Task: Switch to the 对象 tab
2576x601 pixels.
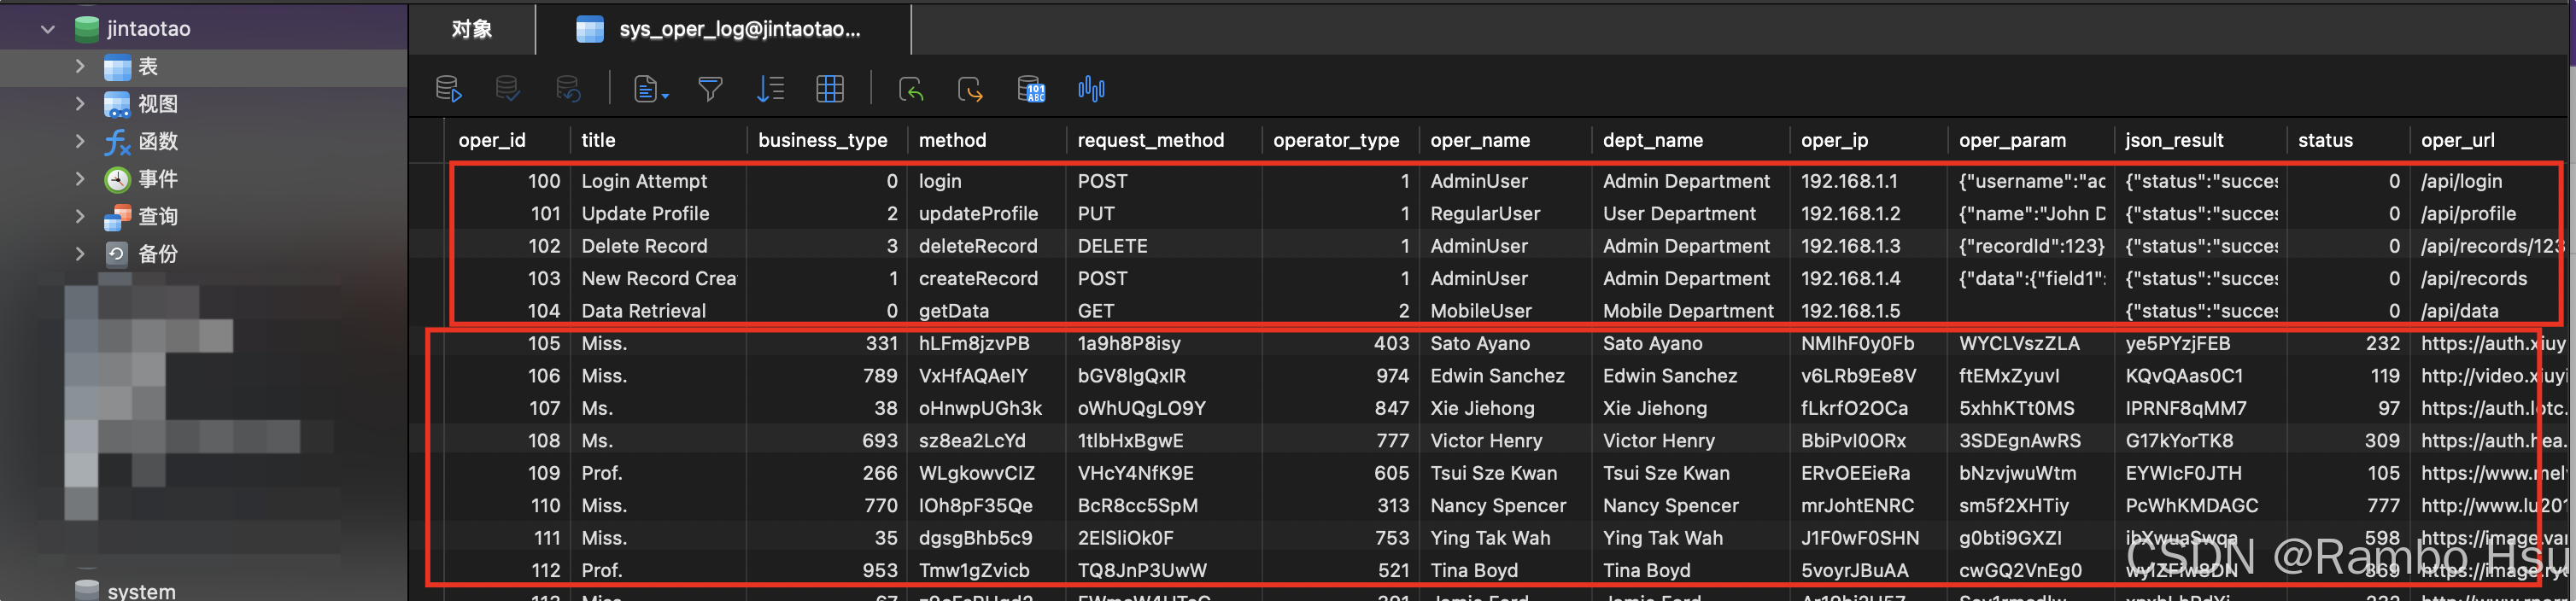Action: (472, 29)
